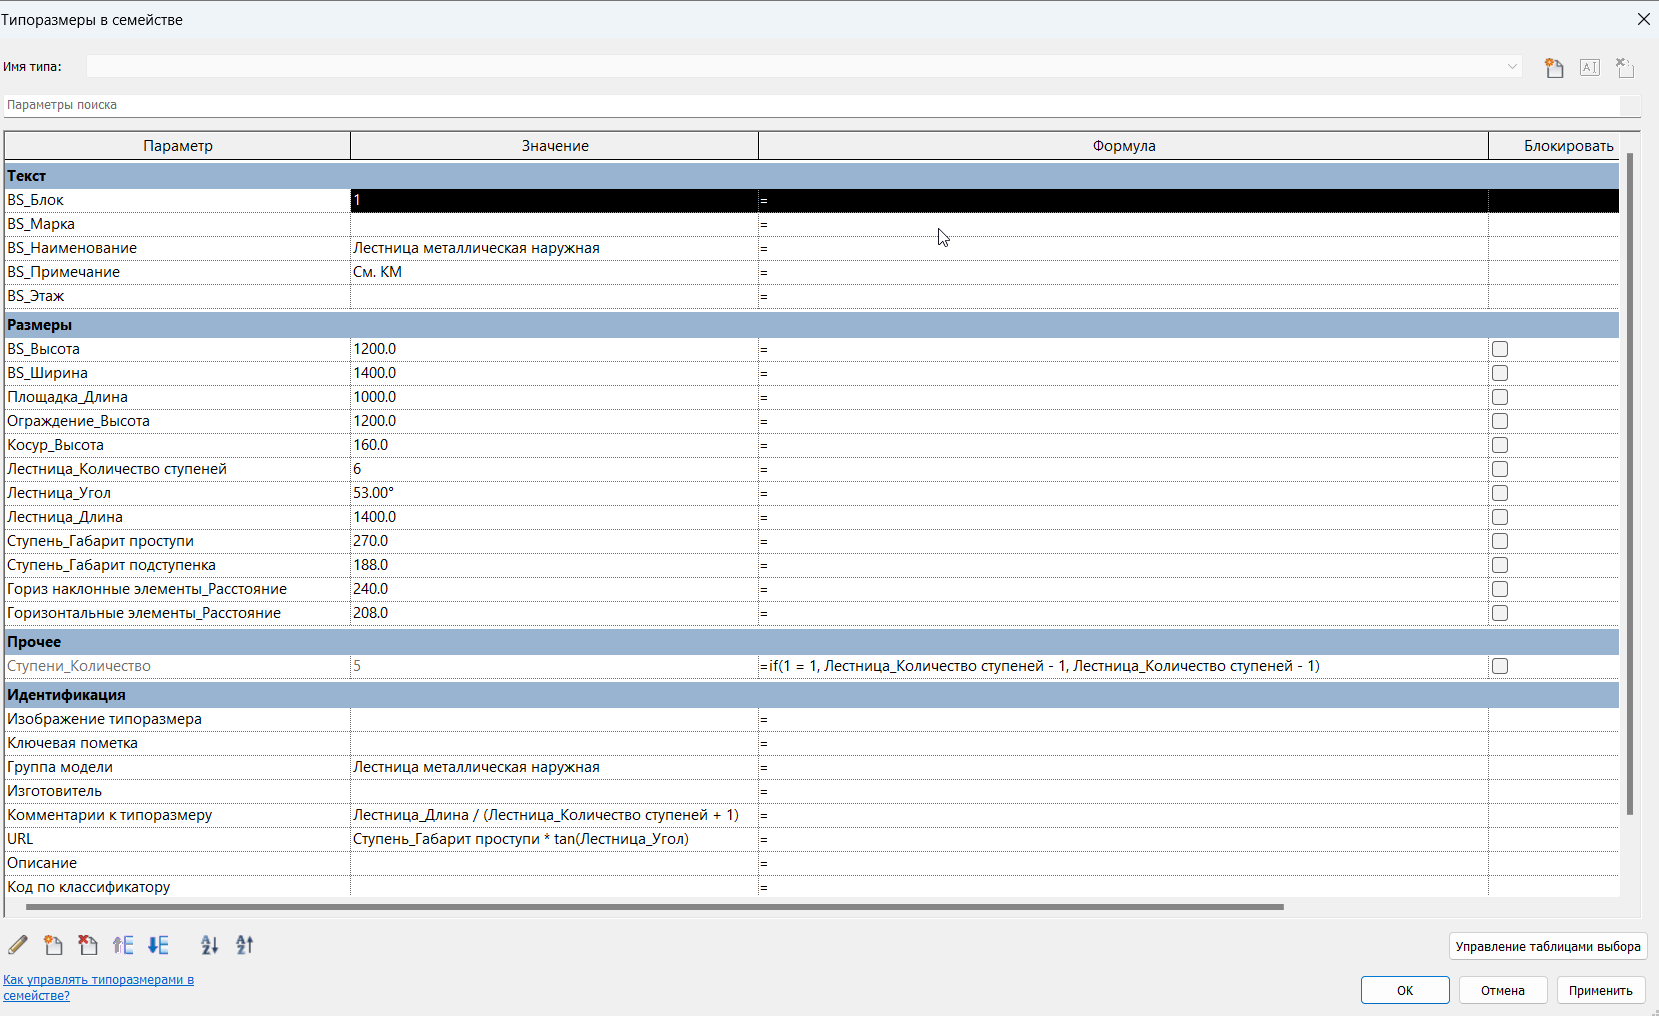Click the Значение column header
This screenshot has width=1659, height=1016.
point(555,146)
